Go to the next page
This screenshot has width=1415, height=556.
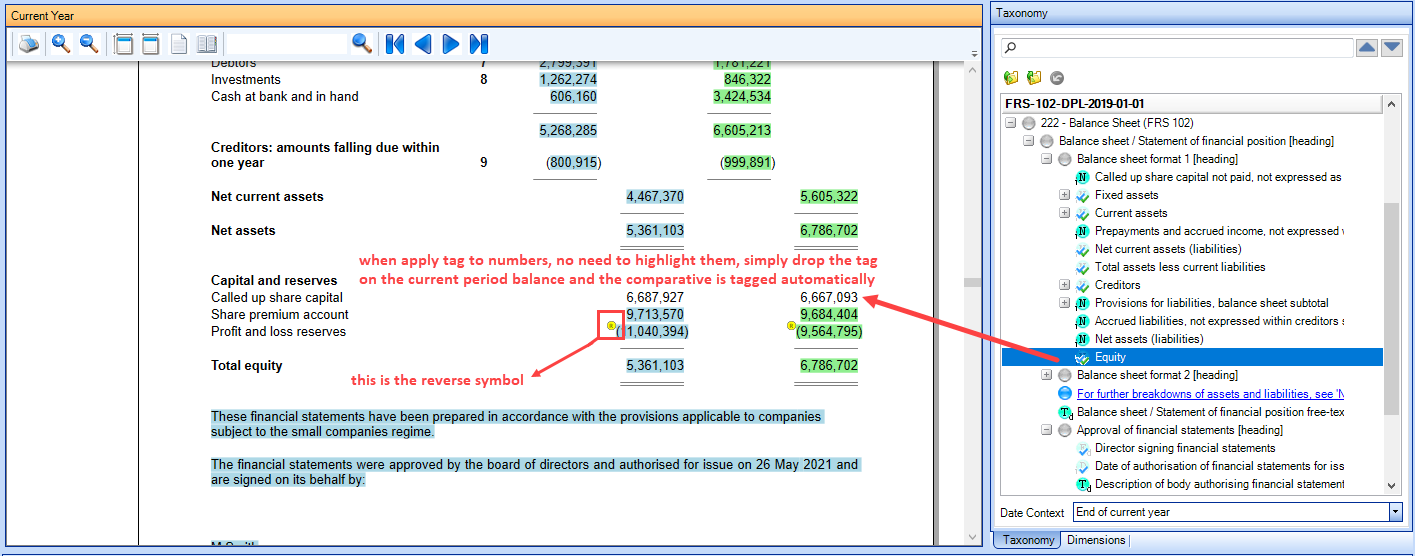pyautogui.click(x=451, y=44)
